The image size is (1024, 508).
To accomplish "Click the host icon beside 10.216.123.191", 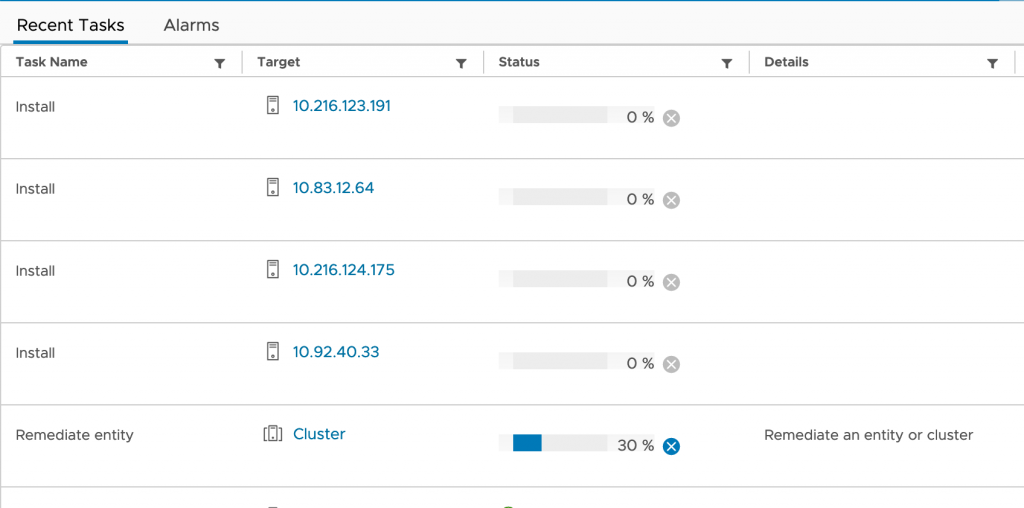I will 273,105.
